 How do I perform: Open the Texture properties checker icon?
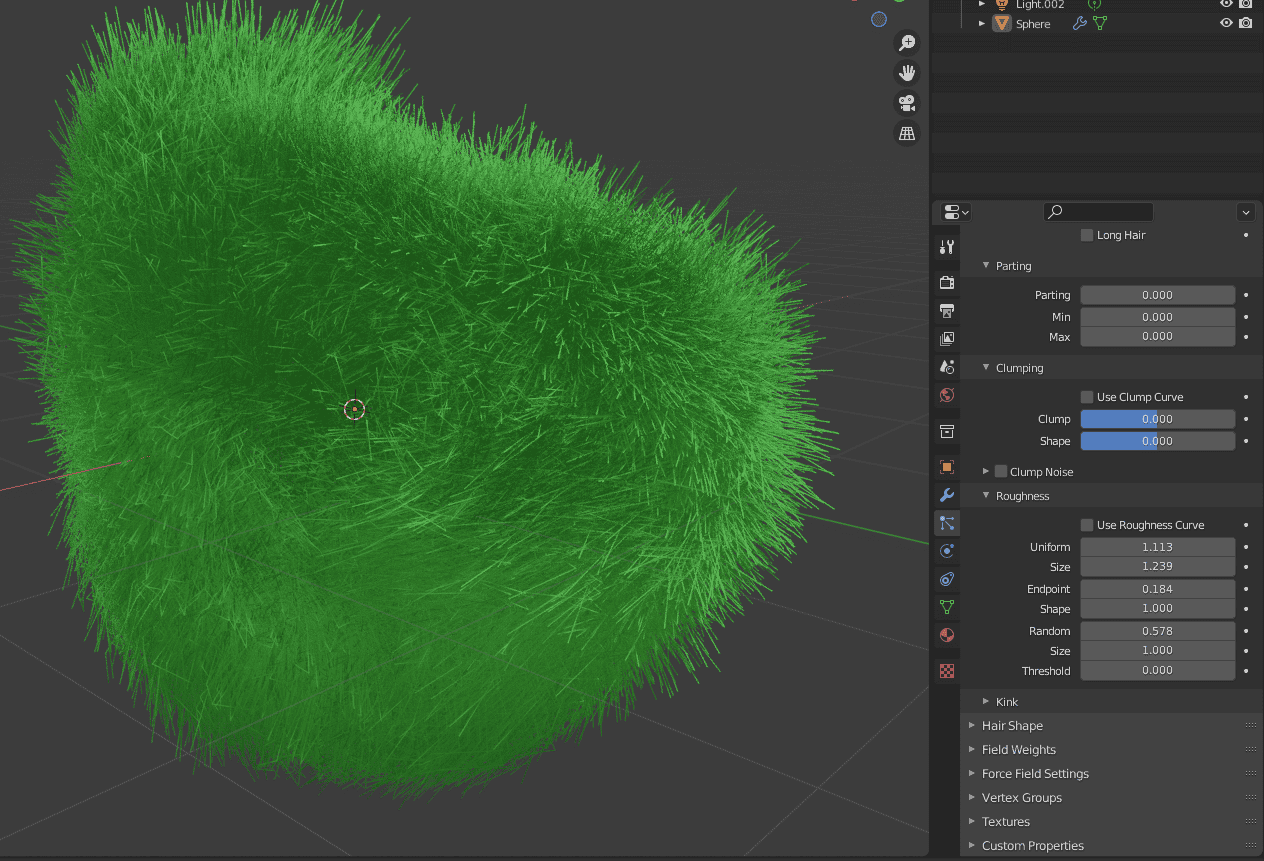(946, 670)
